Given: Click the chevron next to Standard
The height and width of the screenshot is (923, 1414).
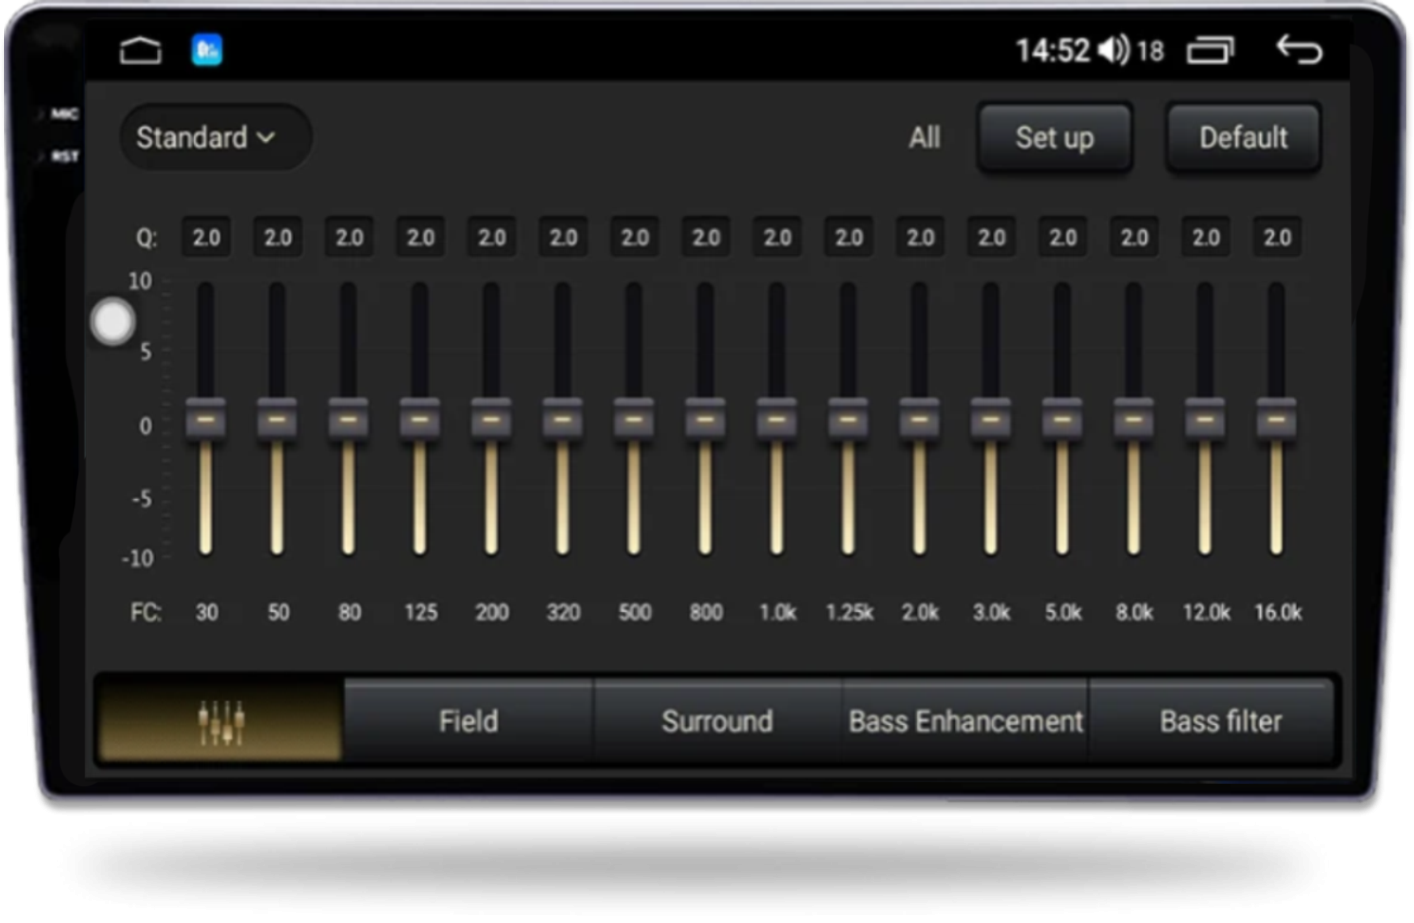Looking at the screenshot, I should coord(266,138).
